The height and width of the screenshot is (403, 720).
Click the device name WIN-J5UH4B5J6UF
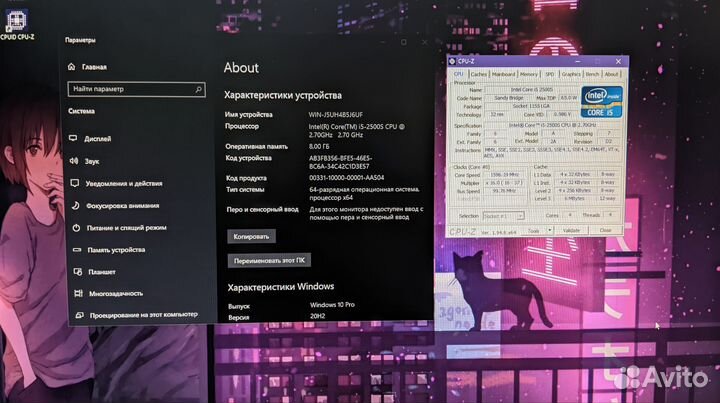click(x=336, y=115)
